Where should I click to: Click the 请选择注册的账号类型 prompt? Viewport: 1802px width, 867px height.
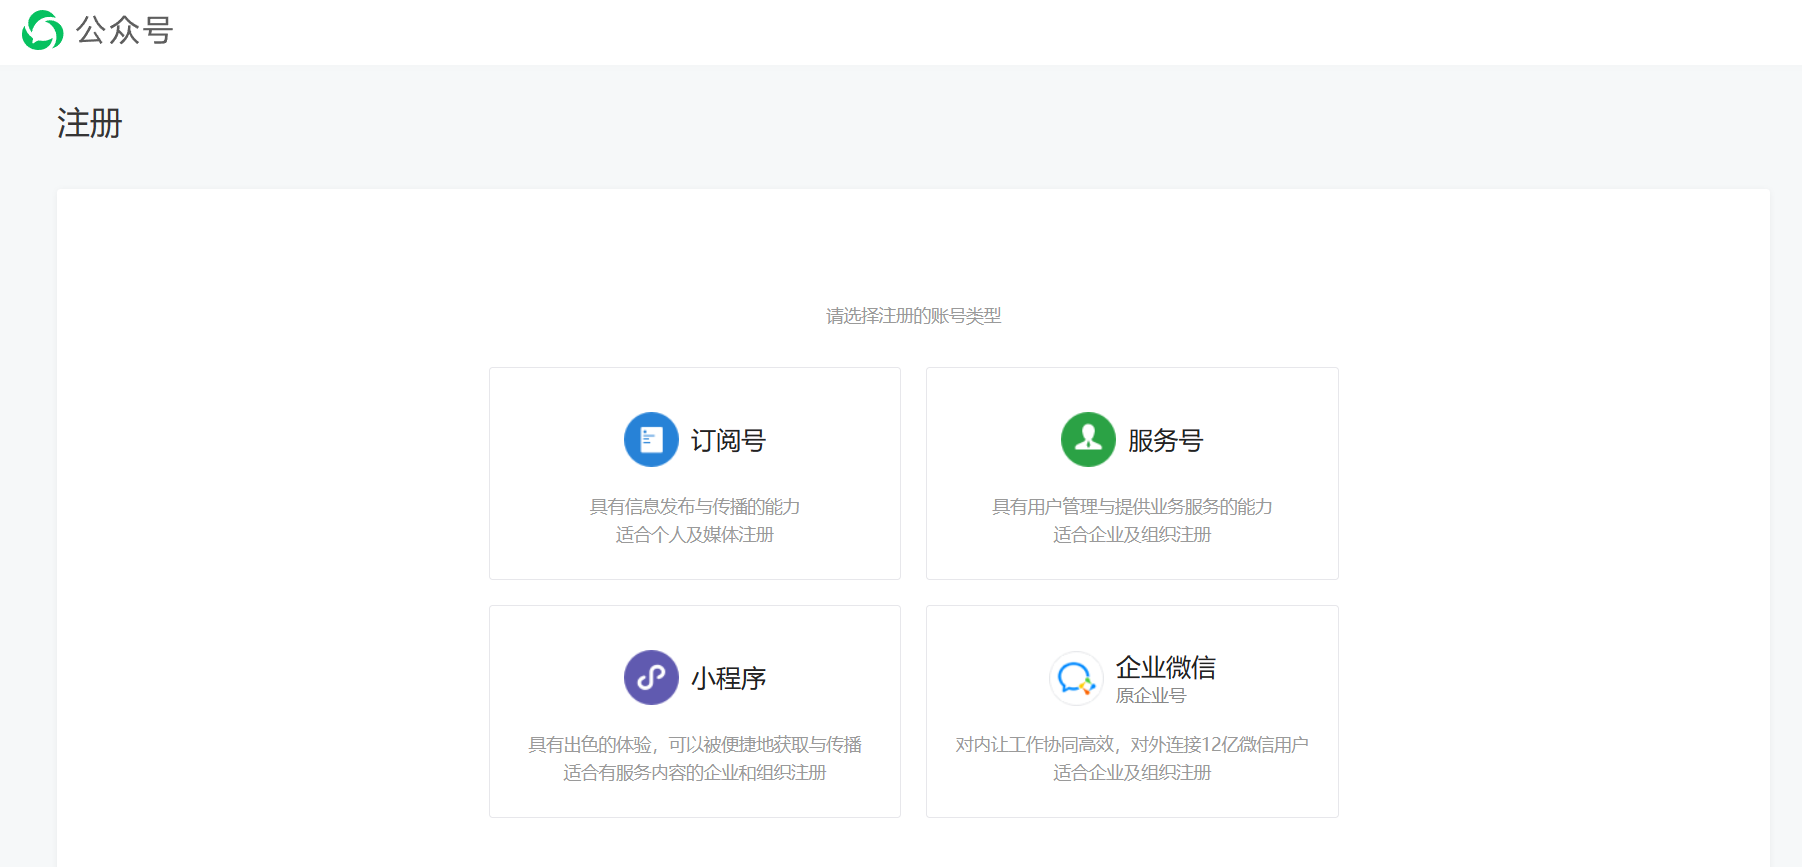click(913, 316)
